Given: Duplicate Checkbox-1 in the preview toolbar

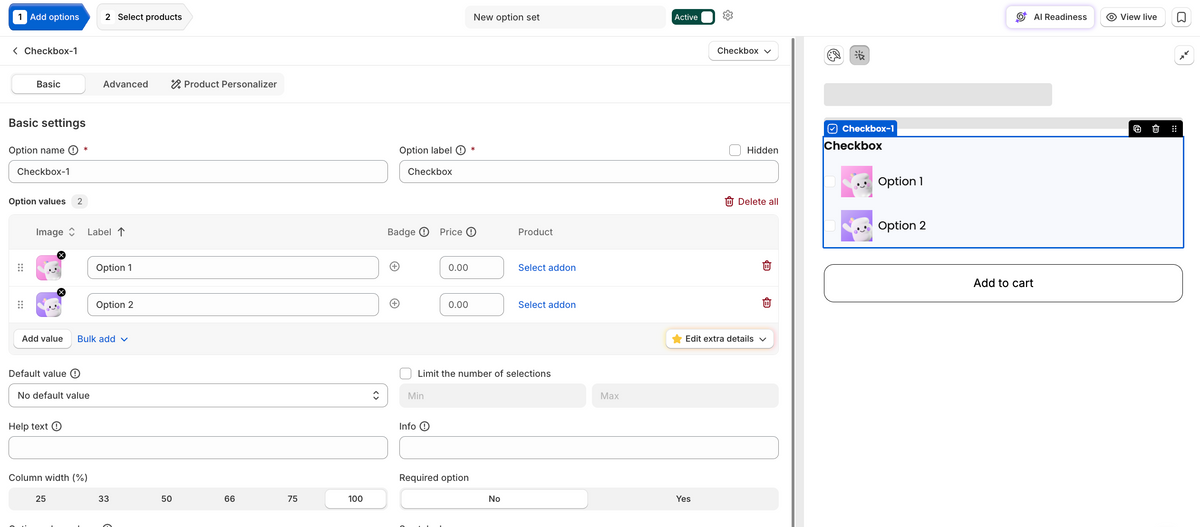Looking at the screenshot, I should (x=1138, y=129).
